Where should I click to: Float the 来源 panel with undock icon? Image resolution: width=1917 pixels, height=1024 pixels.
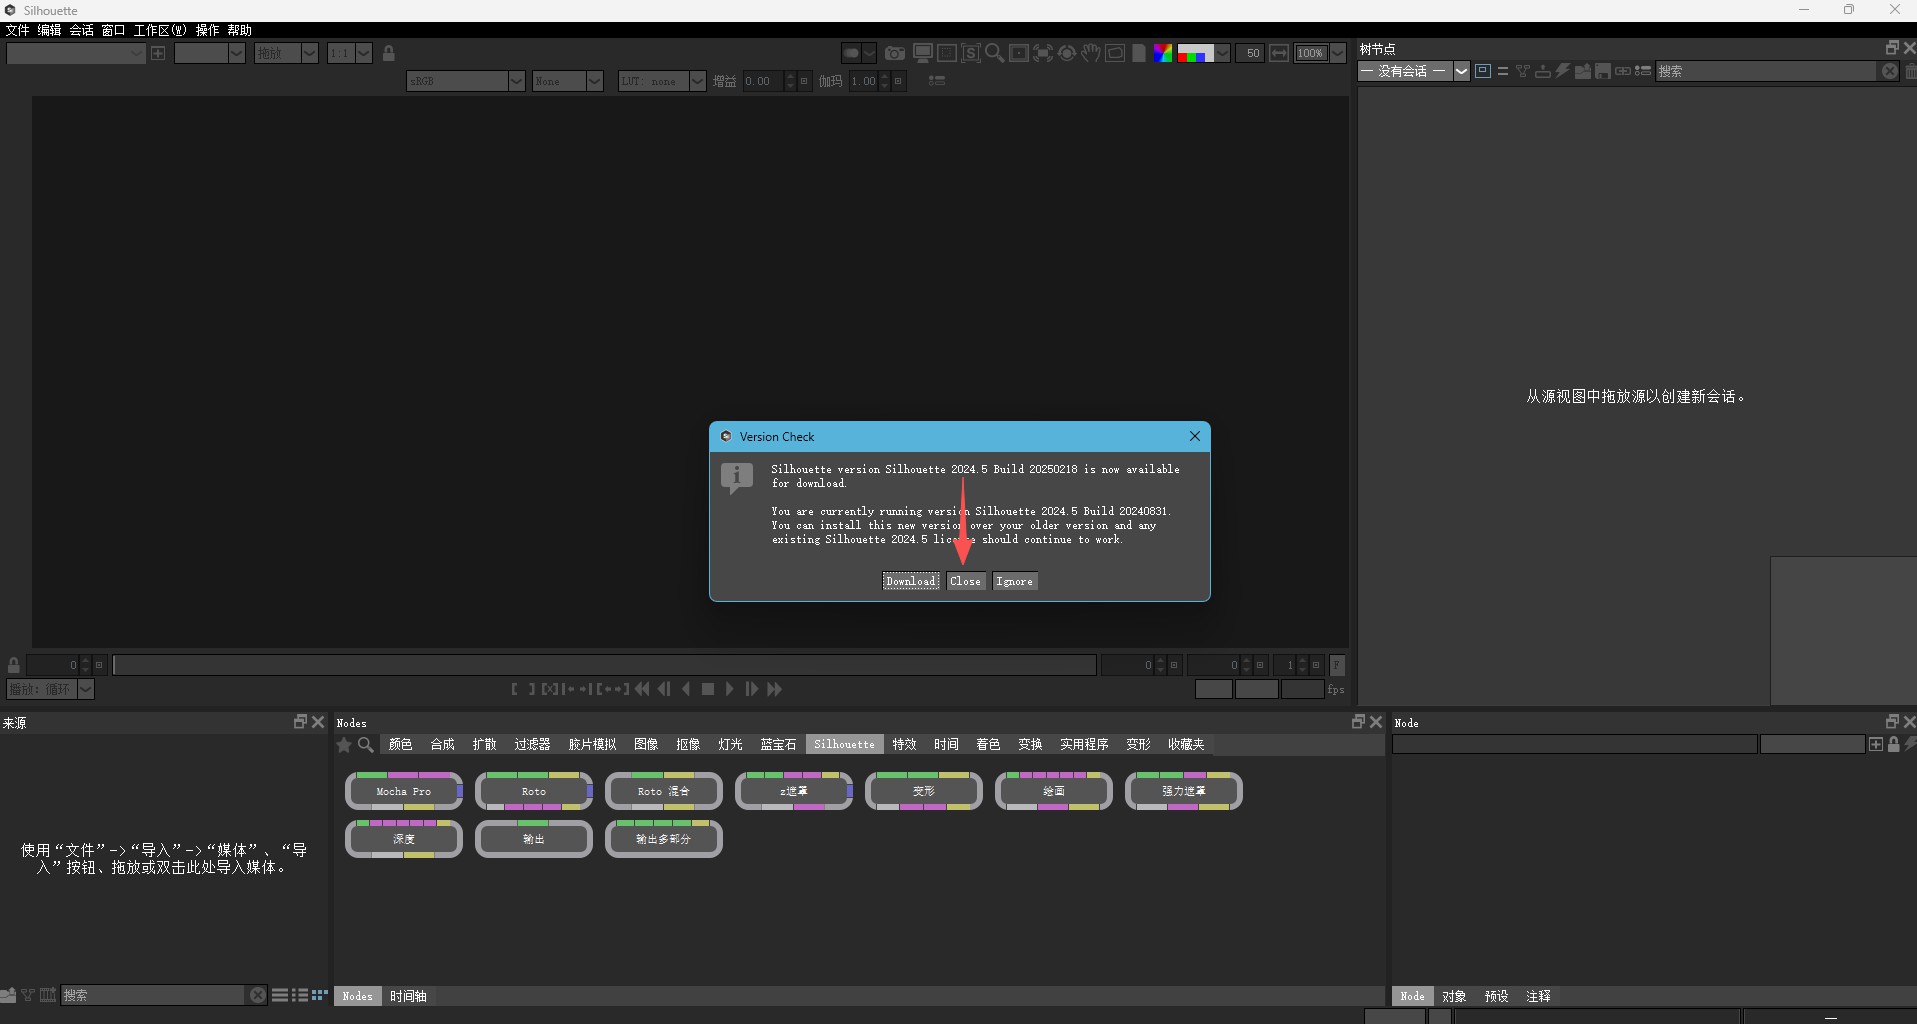300,722
